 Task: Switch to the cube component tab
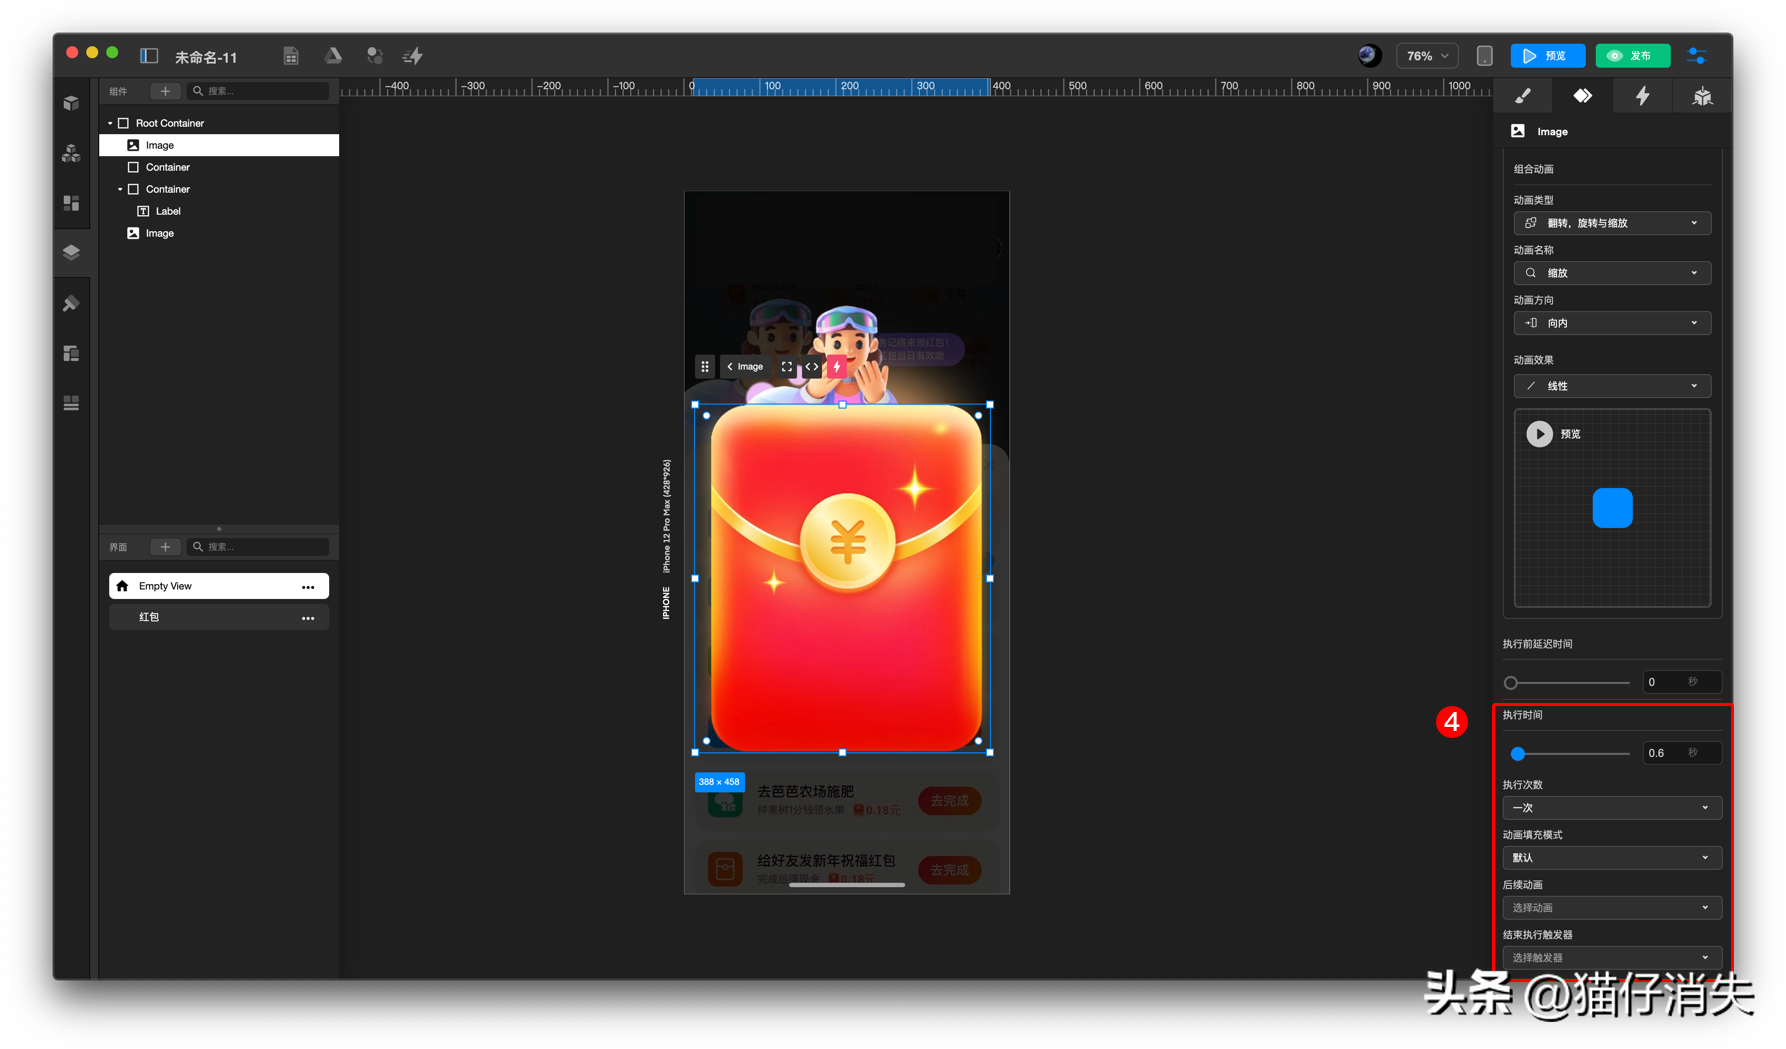coord(1702,96)
